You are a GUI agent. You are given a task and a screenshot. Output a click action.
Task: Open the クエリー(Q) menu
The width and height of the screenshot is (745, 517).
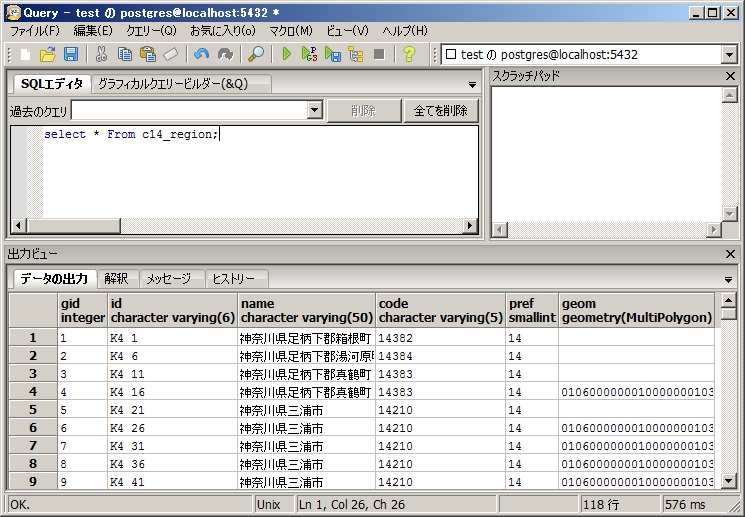(151, 31)
